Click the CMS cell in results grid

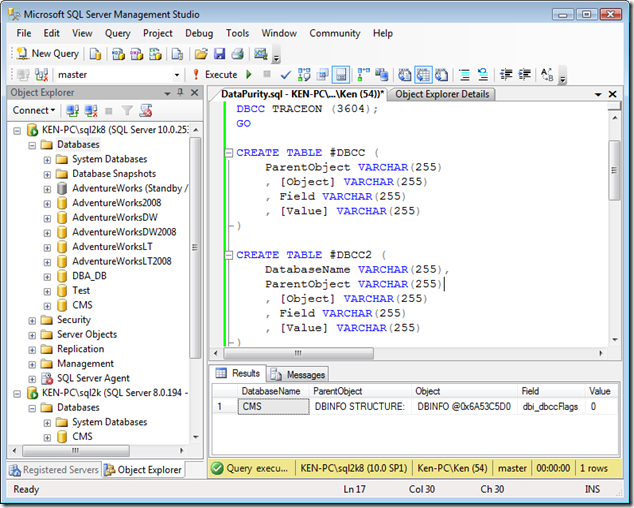[x=273, y=406]
